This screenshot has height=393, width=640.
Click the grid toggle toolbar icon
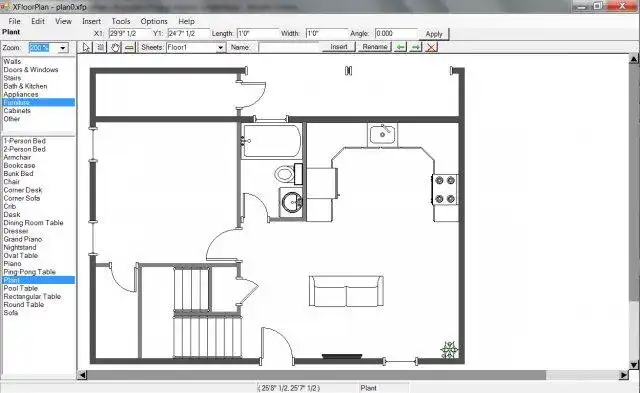(100, 47)
